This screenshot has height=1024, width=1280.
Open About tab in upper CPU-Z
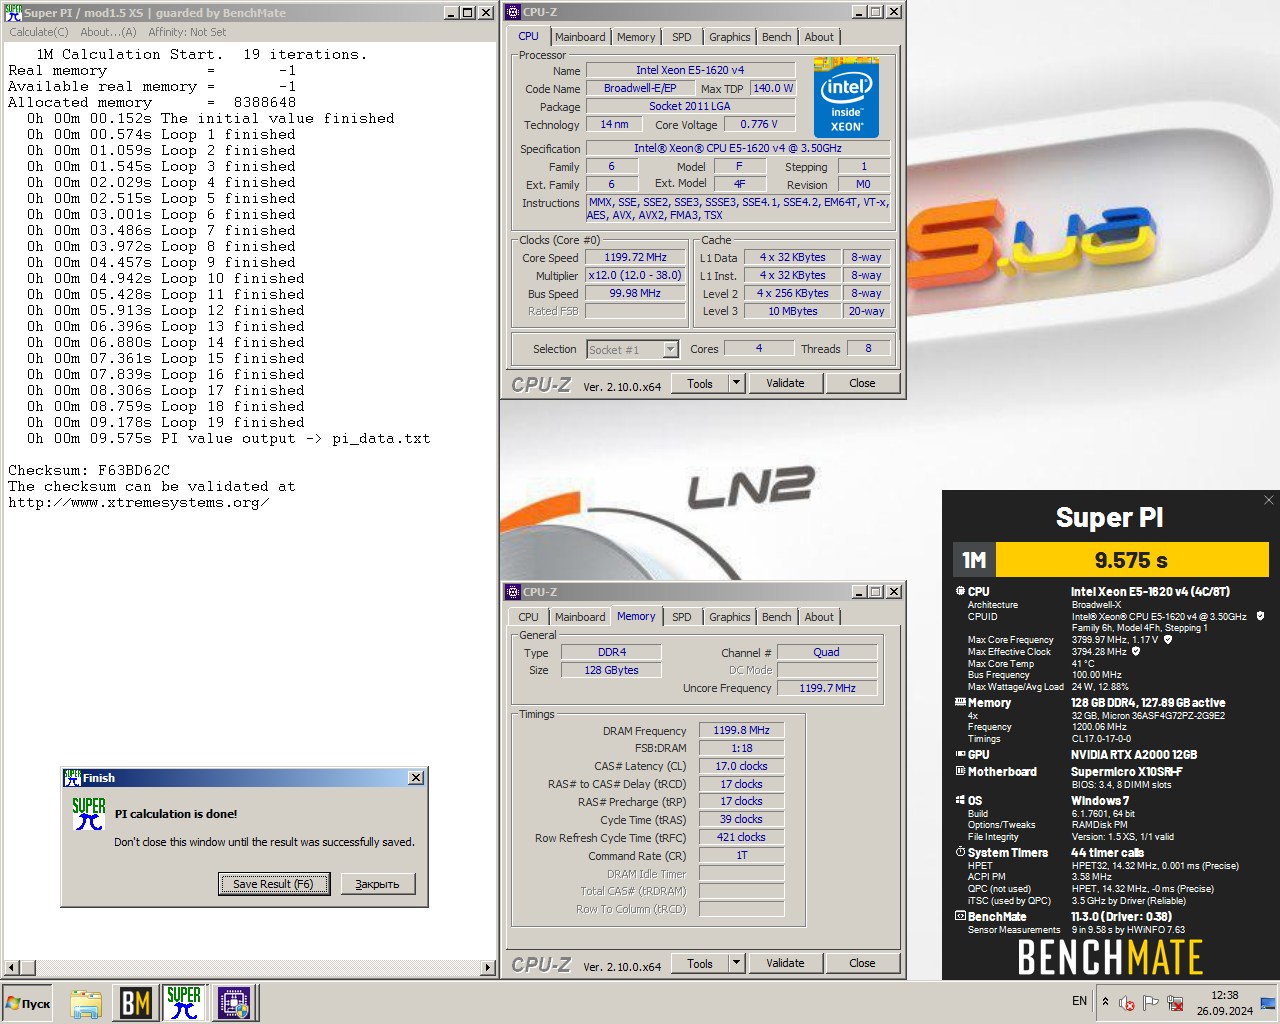[819, 37]
